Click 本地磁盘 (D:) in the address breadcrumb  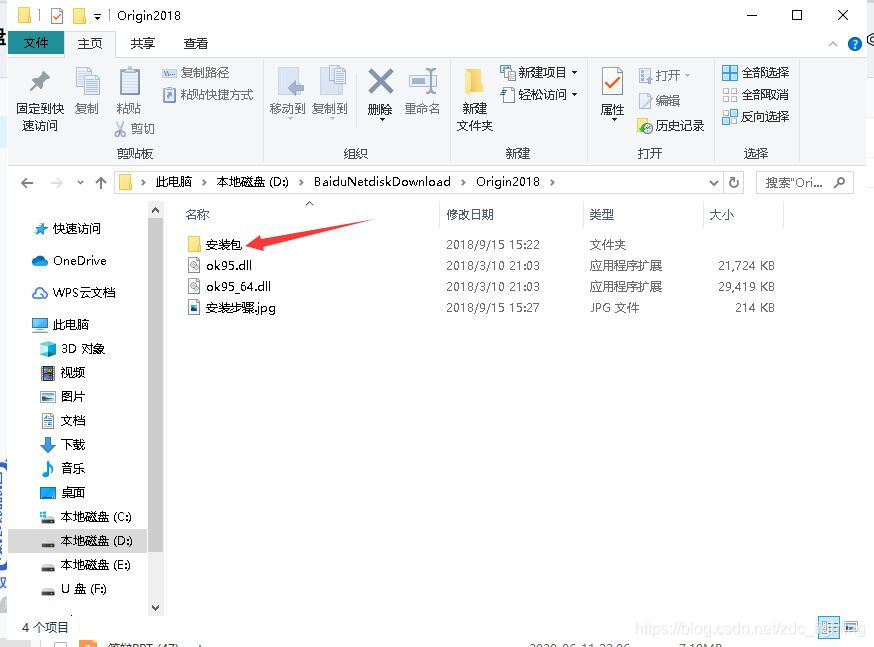point(252,182)
